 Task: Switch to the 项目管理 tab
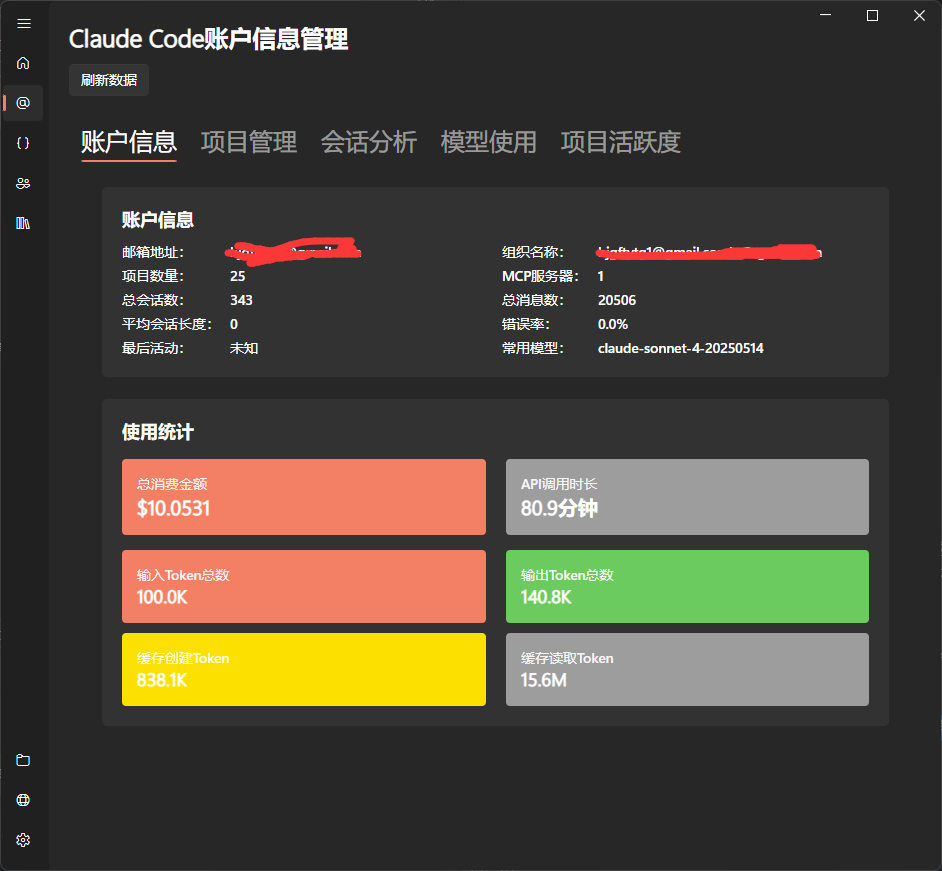[x=249, y=142]
